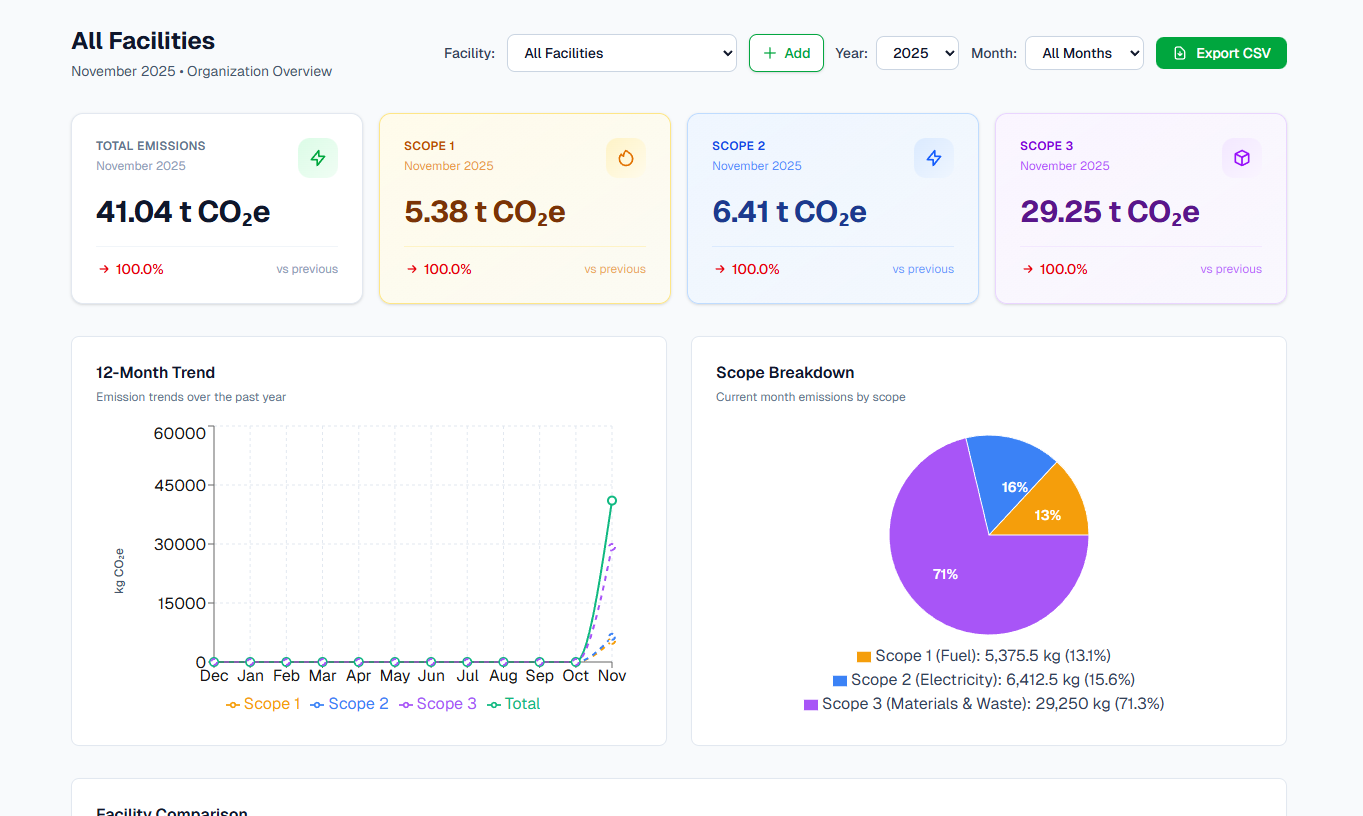Open the Month dropdown showing All Months
Viewport: 1363px width, 816px height.
[x=1084, y=52]
